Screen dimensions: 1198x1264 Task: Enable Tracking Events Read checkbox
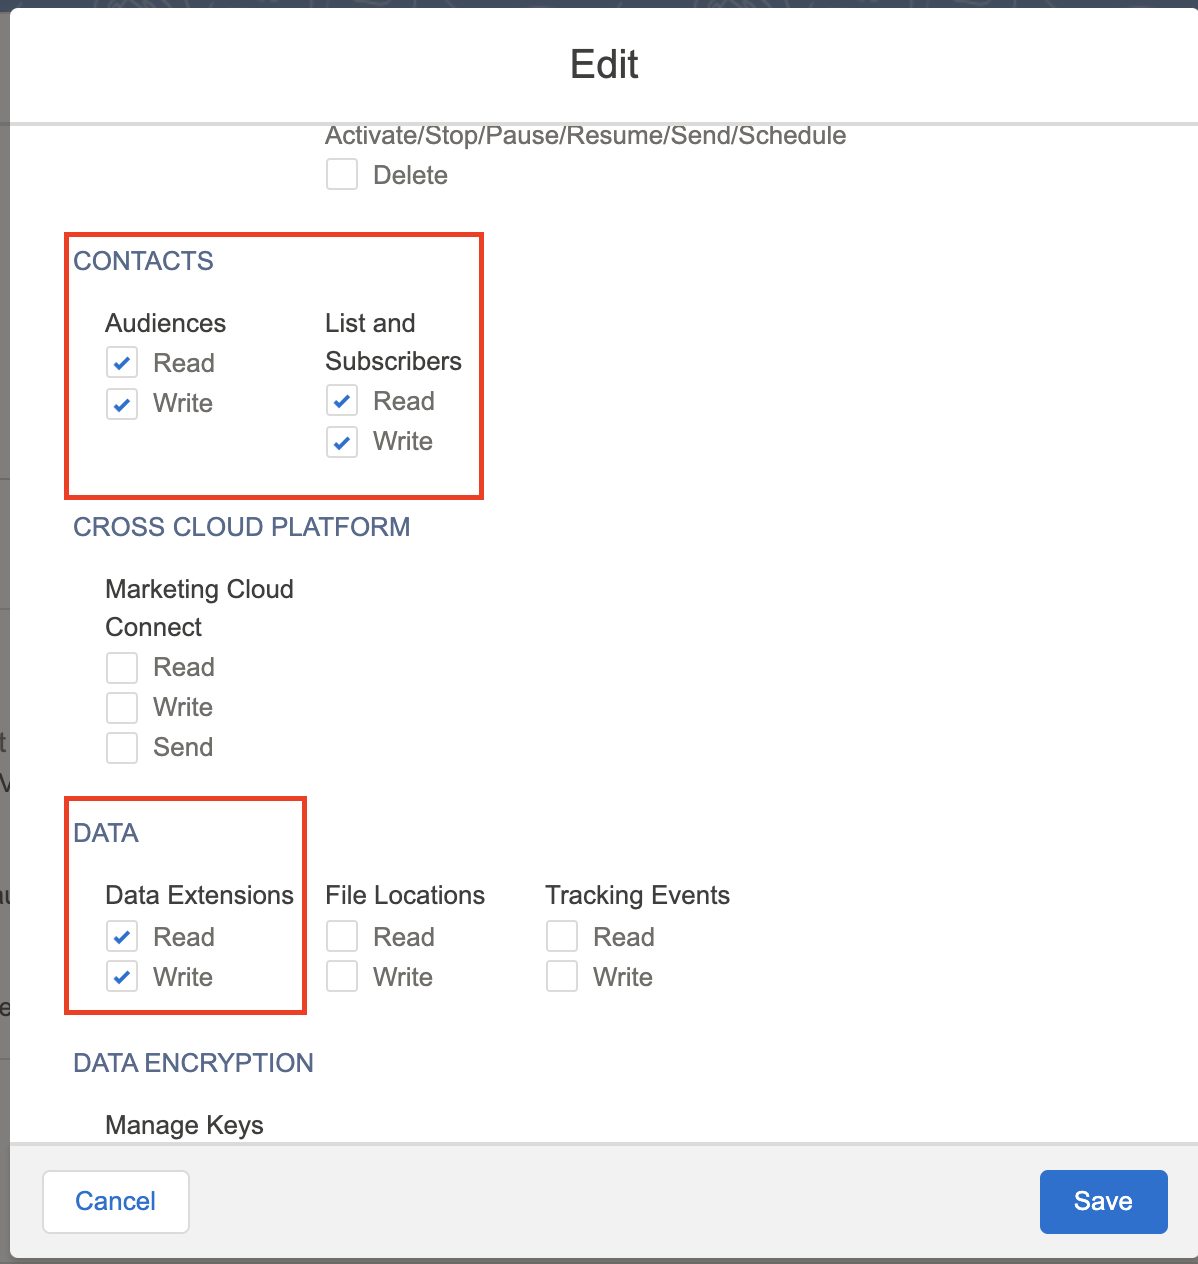(562, 937)
